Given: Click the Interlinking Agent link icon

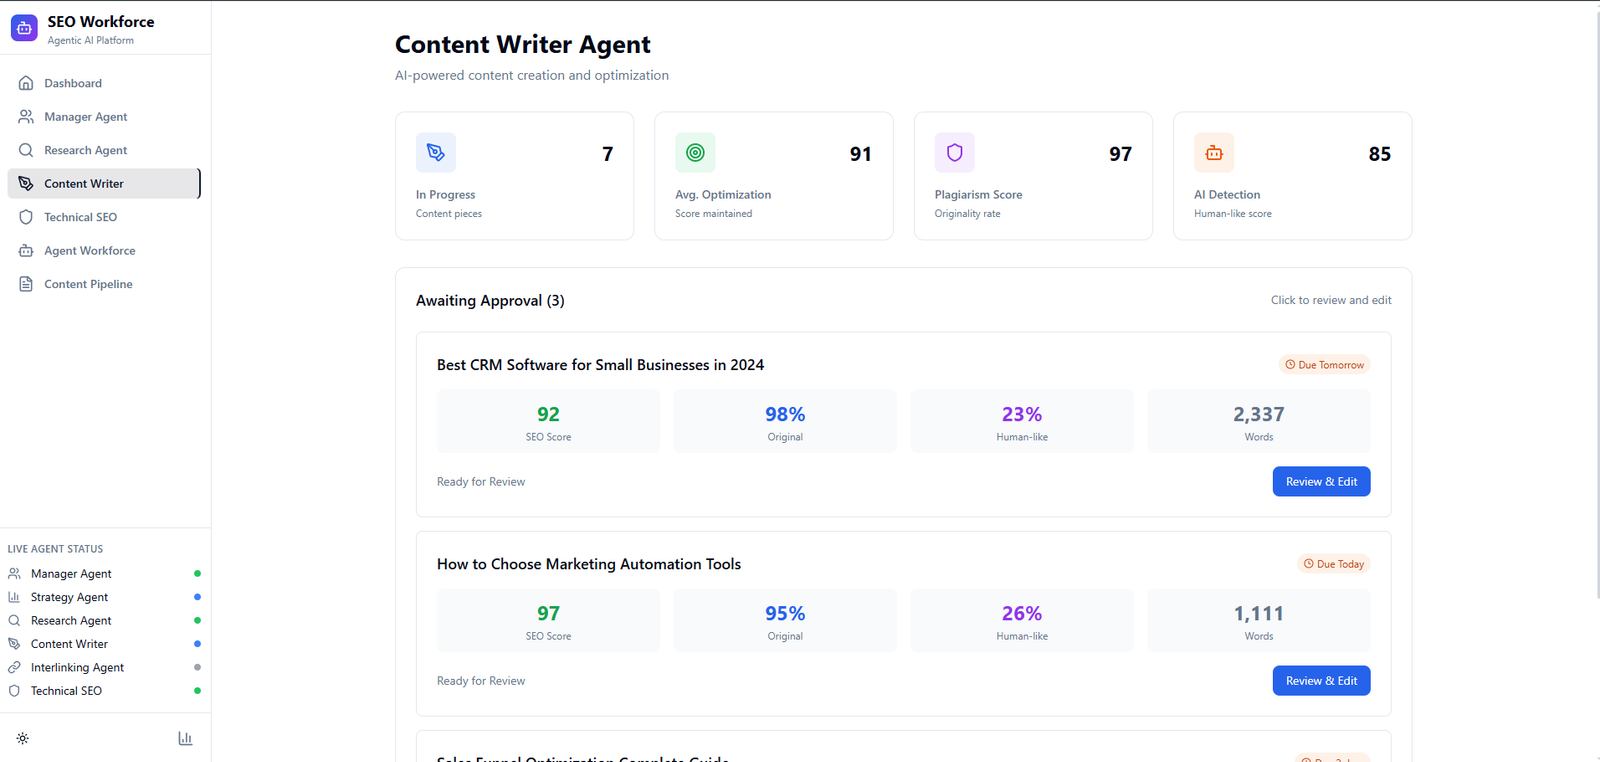Looking at the screenshot, I should point(14,667).
